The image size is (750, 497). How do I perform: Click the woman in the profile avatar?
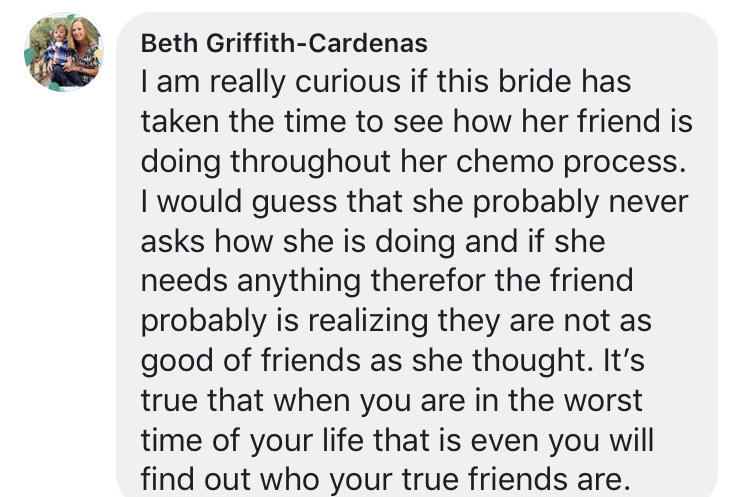(x=84, y=50)
